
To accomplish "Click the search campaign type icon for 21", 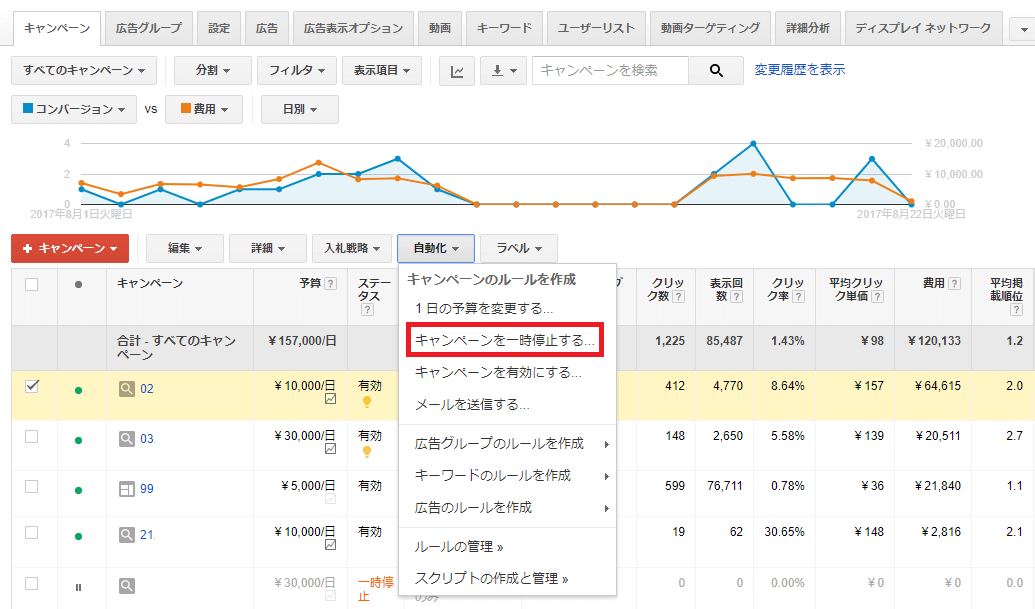I will click(127, 534).
